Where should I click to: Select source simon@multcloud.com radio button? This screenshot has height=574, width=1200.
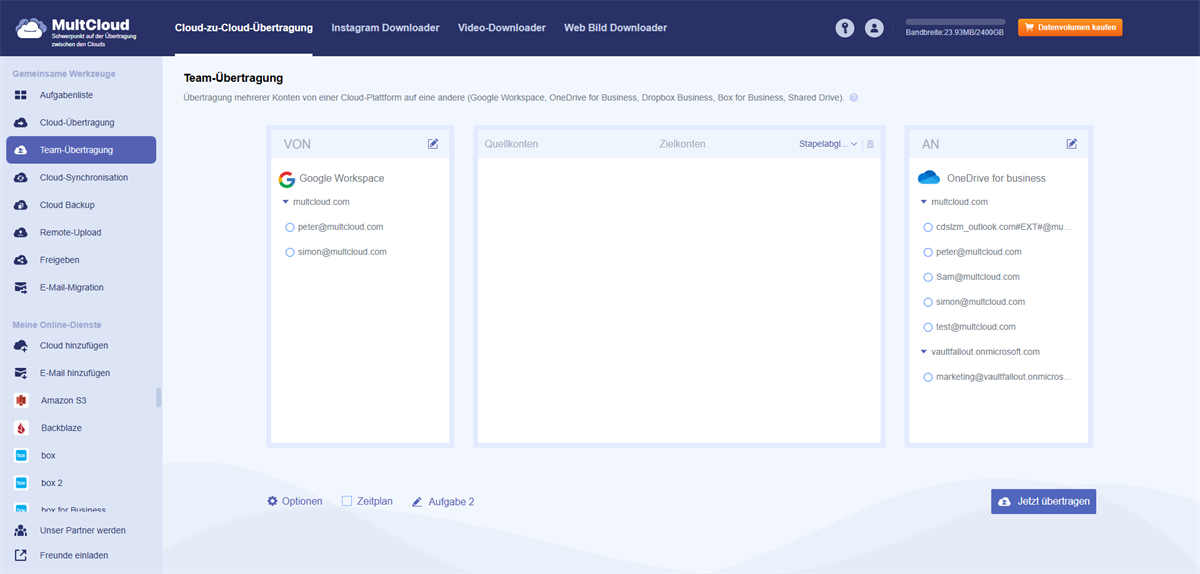coord(290,252)
